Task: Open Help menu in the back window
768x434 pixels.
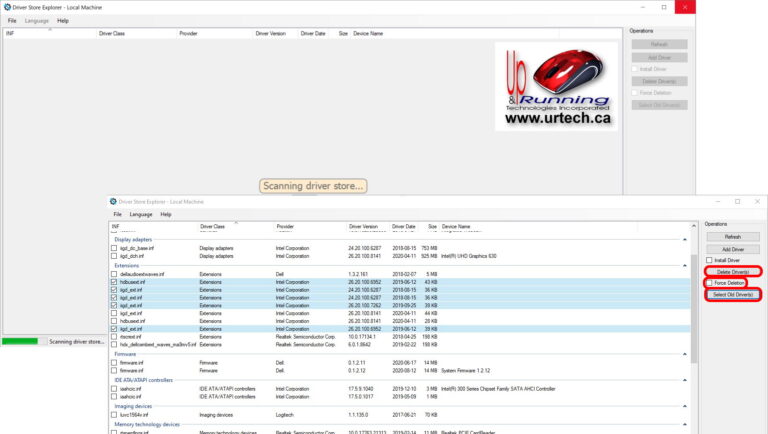Action: tap(63, 21)
